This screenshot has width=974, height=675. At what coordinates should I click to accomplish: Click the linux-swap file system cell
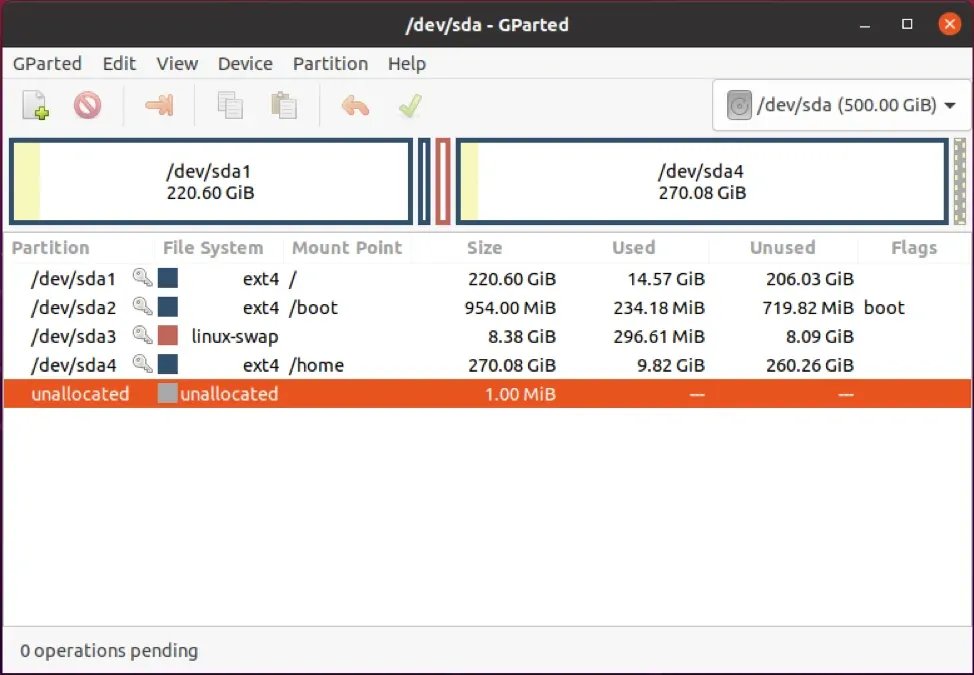click(x=235, y=337)
